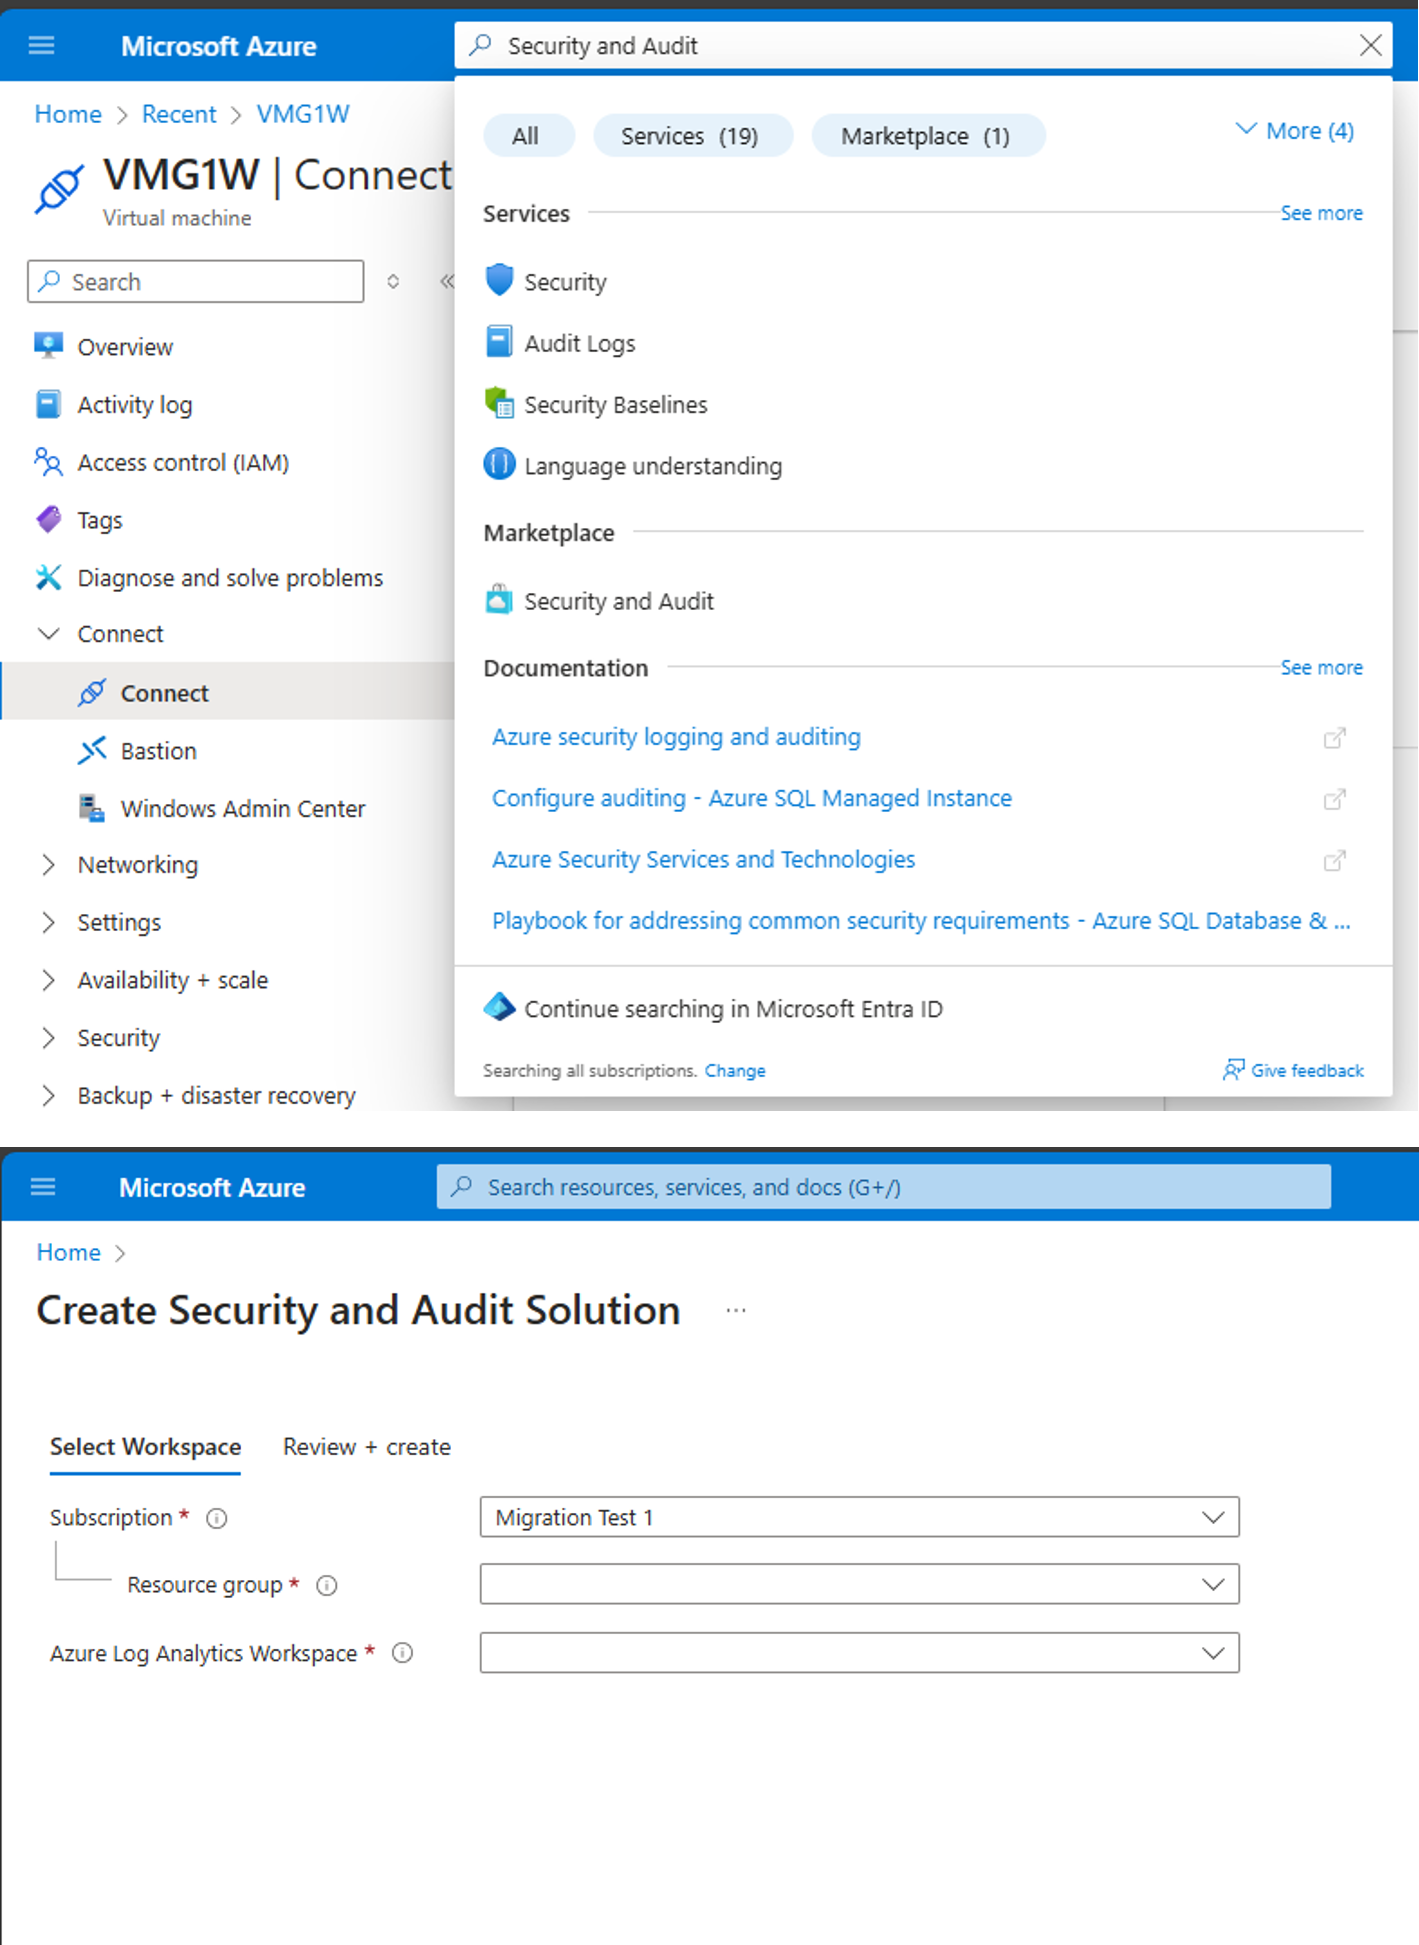Open the Subscription dropdown Migration Test 1

point(859,1517)
